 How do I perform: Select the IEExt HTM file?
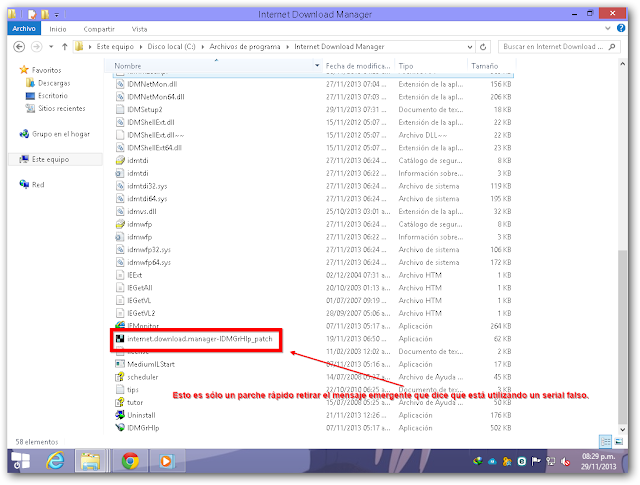click(x=134, y=275)
